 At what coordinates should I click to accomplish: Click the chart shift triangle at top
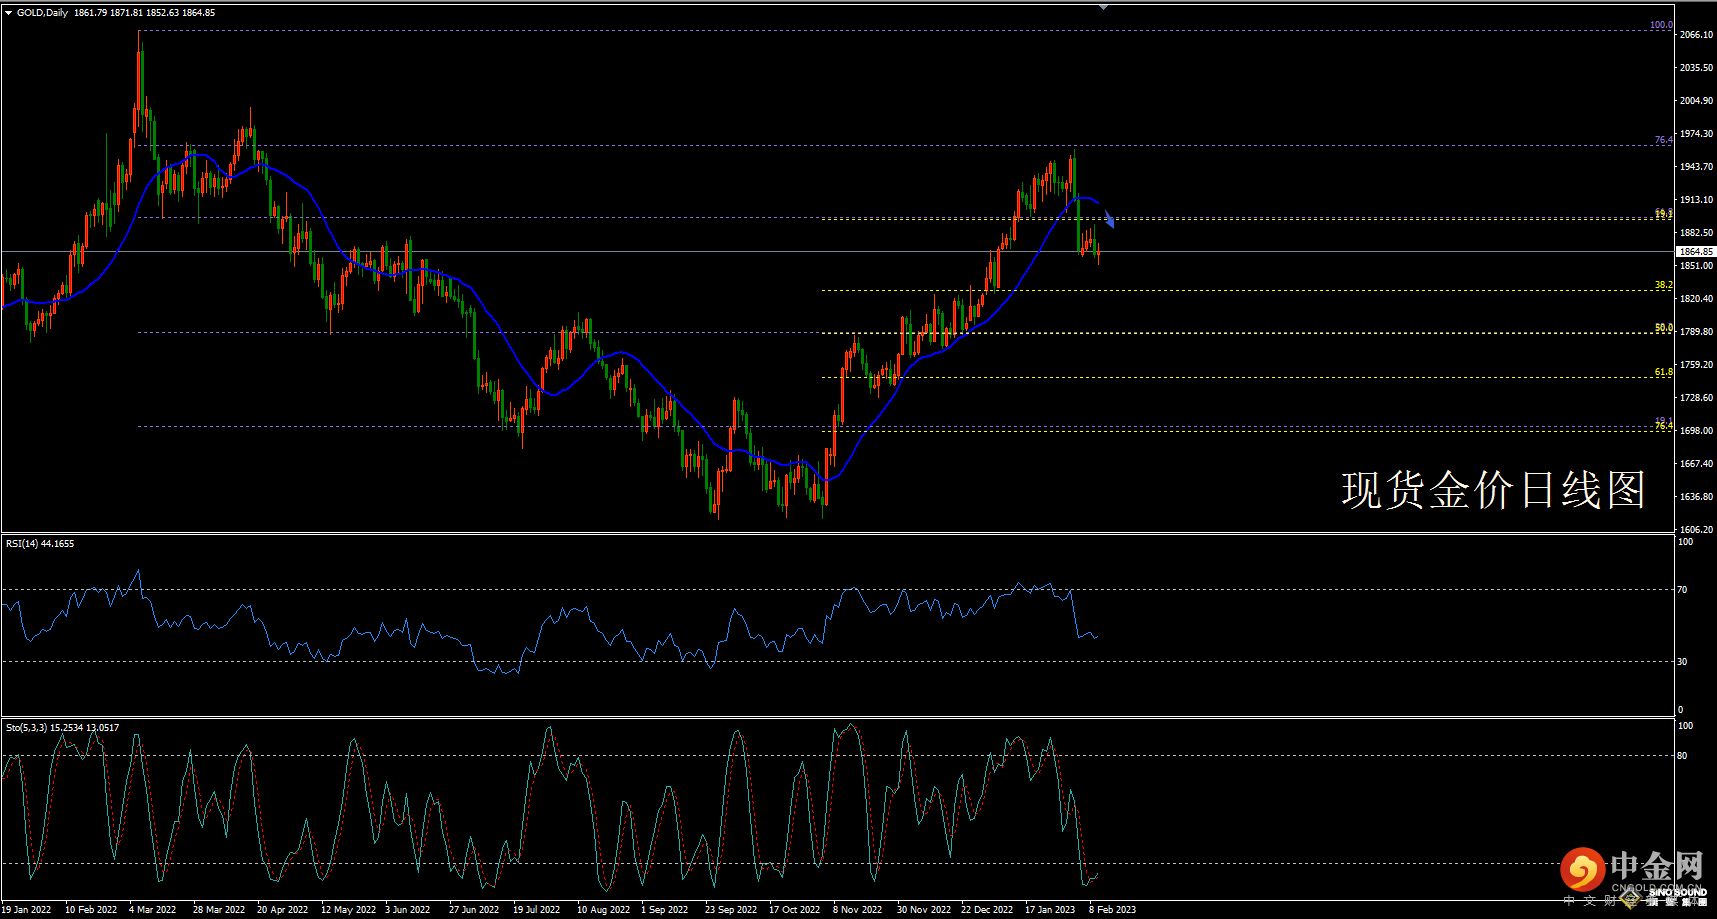coord(1103,7)
